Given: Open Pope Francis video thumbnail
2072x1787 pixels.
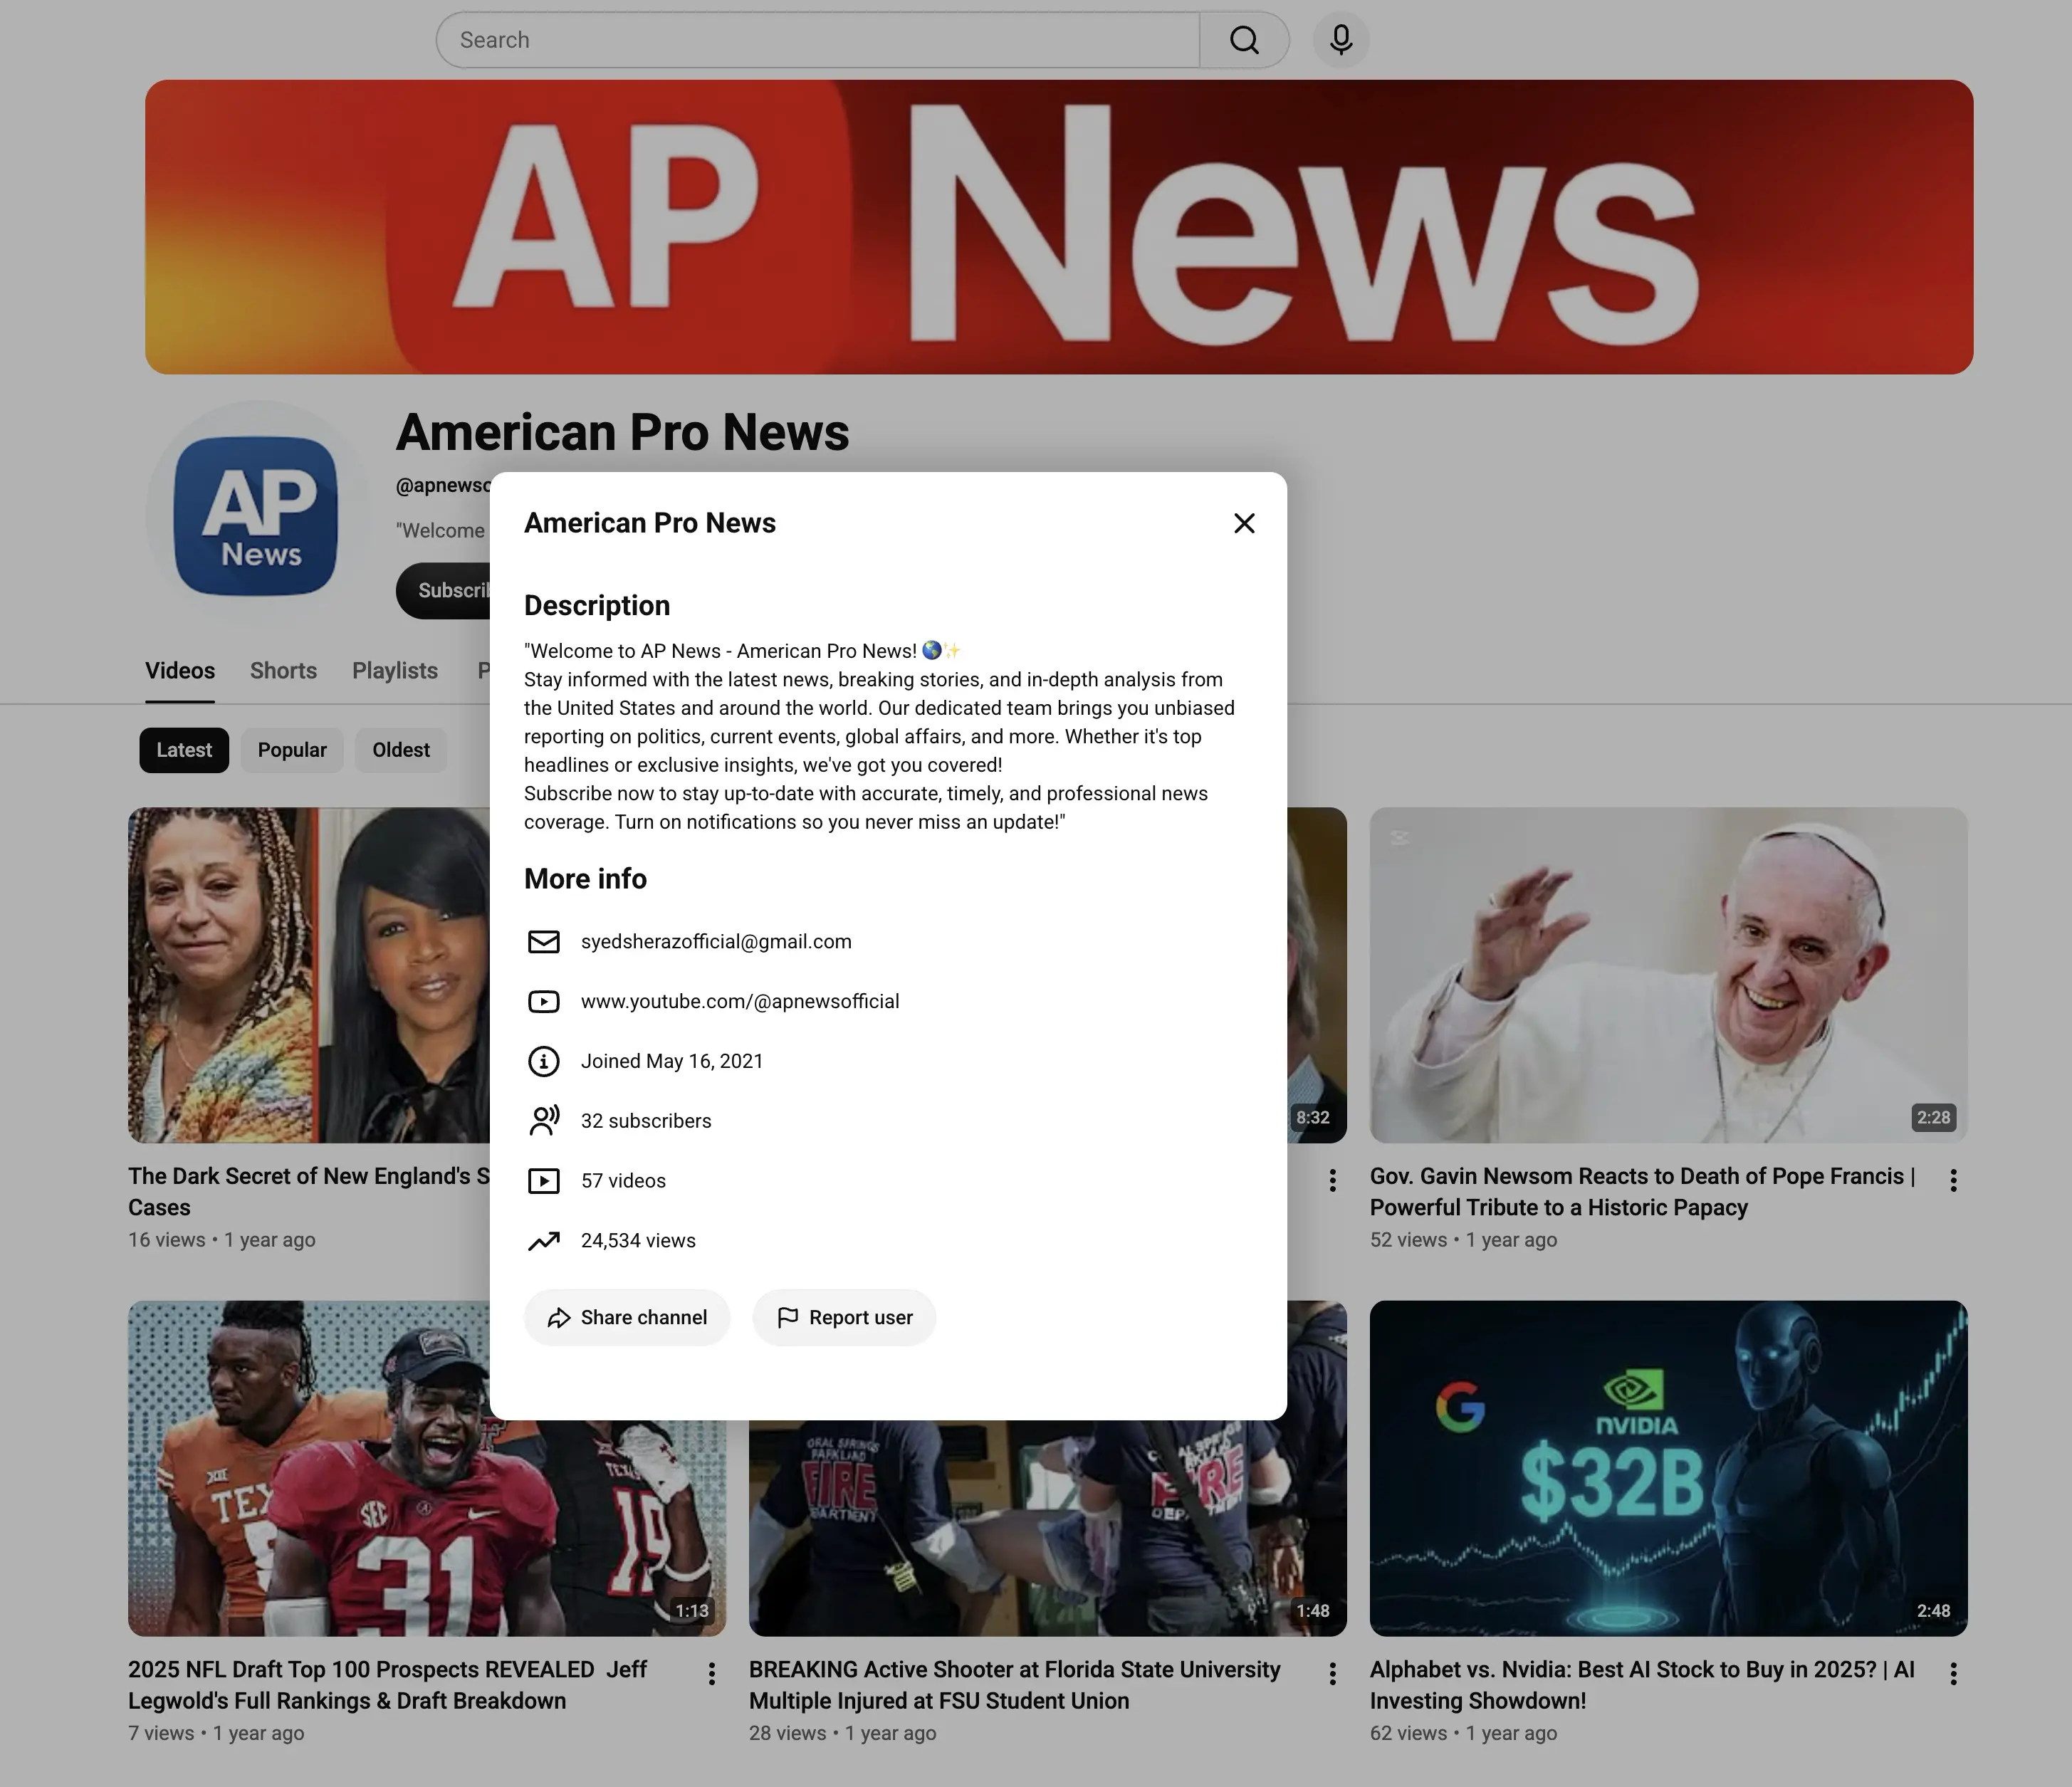Looking at the screenshot, I should pos(1668,975).
